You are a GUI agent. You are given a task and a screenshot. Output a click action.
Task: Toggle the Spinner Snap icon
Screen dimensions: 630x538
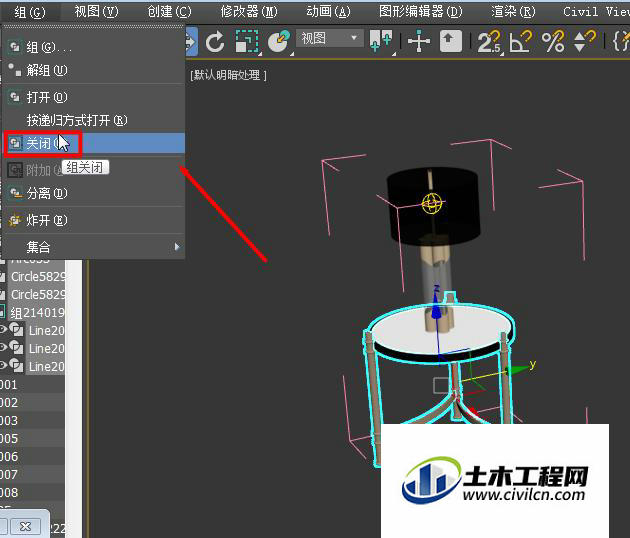pos(584,41)
